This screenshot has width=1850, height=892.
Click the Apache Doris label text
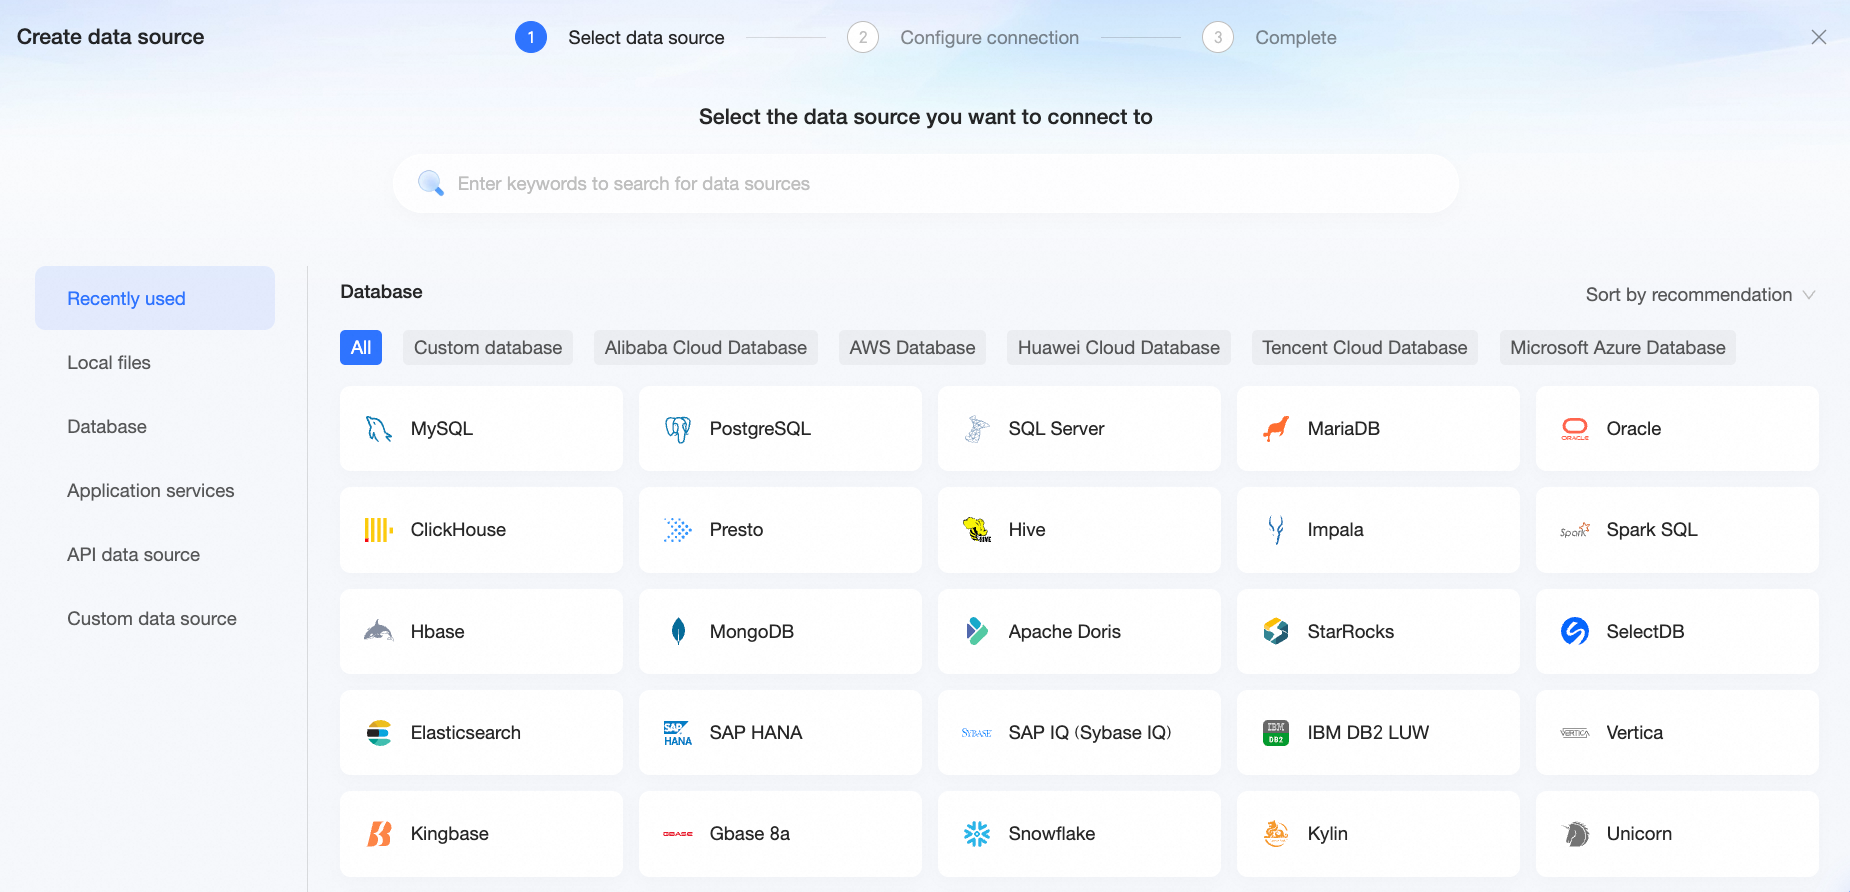coord(1065,631)
